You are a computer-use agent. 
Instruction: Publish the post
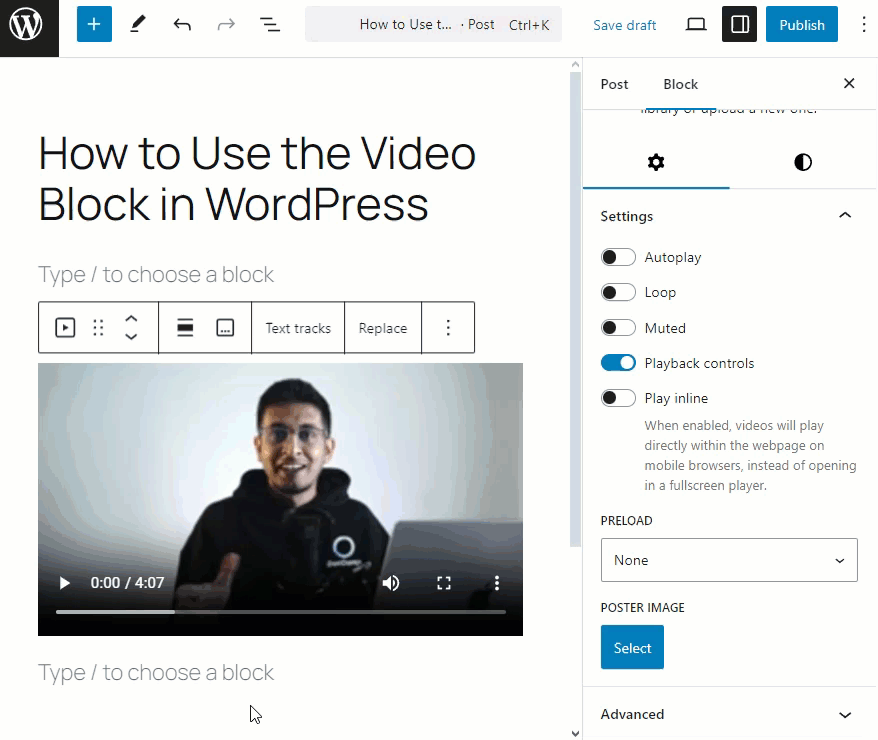802,25
